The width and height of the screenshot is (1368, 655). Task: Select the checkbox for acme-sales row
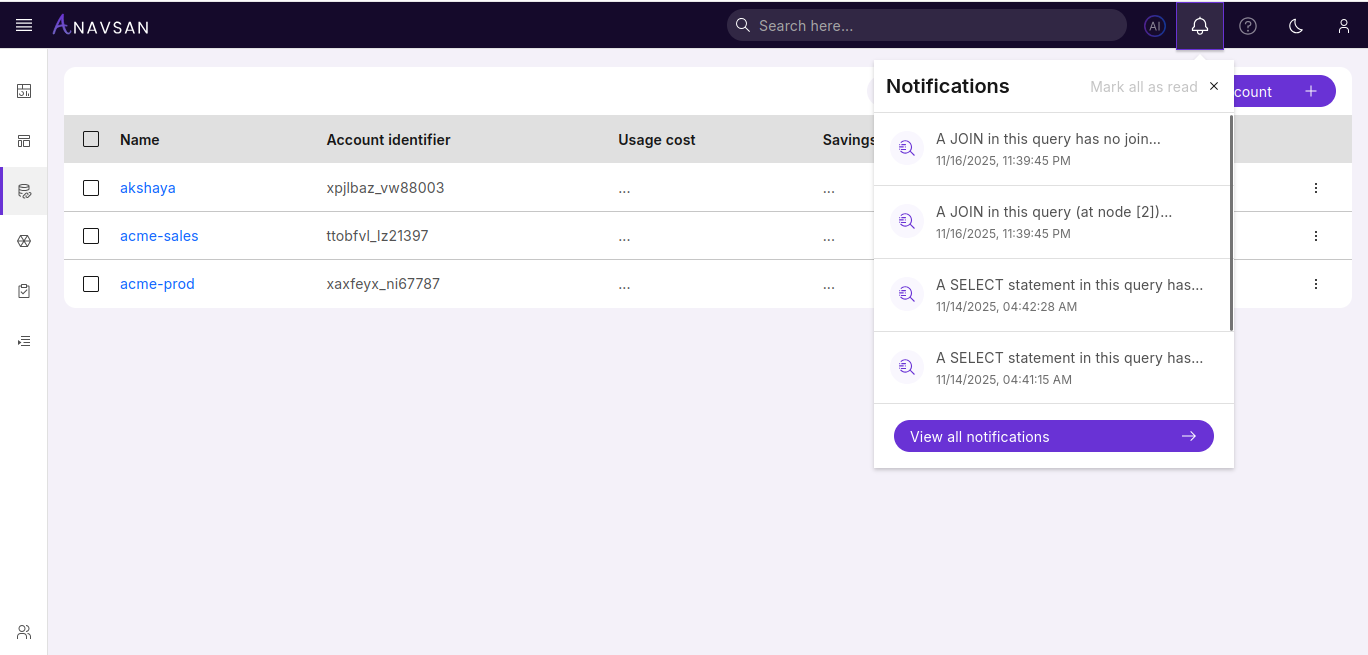pyautogui.click(x=91, y=236)
